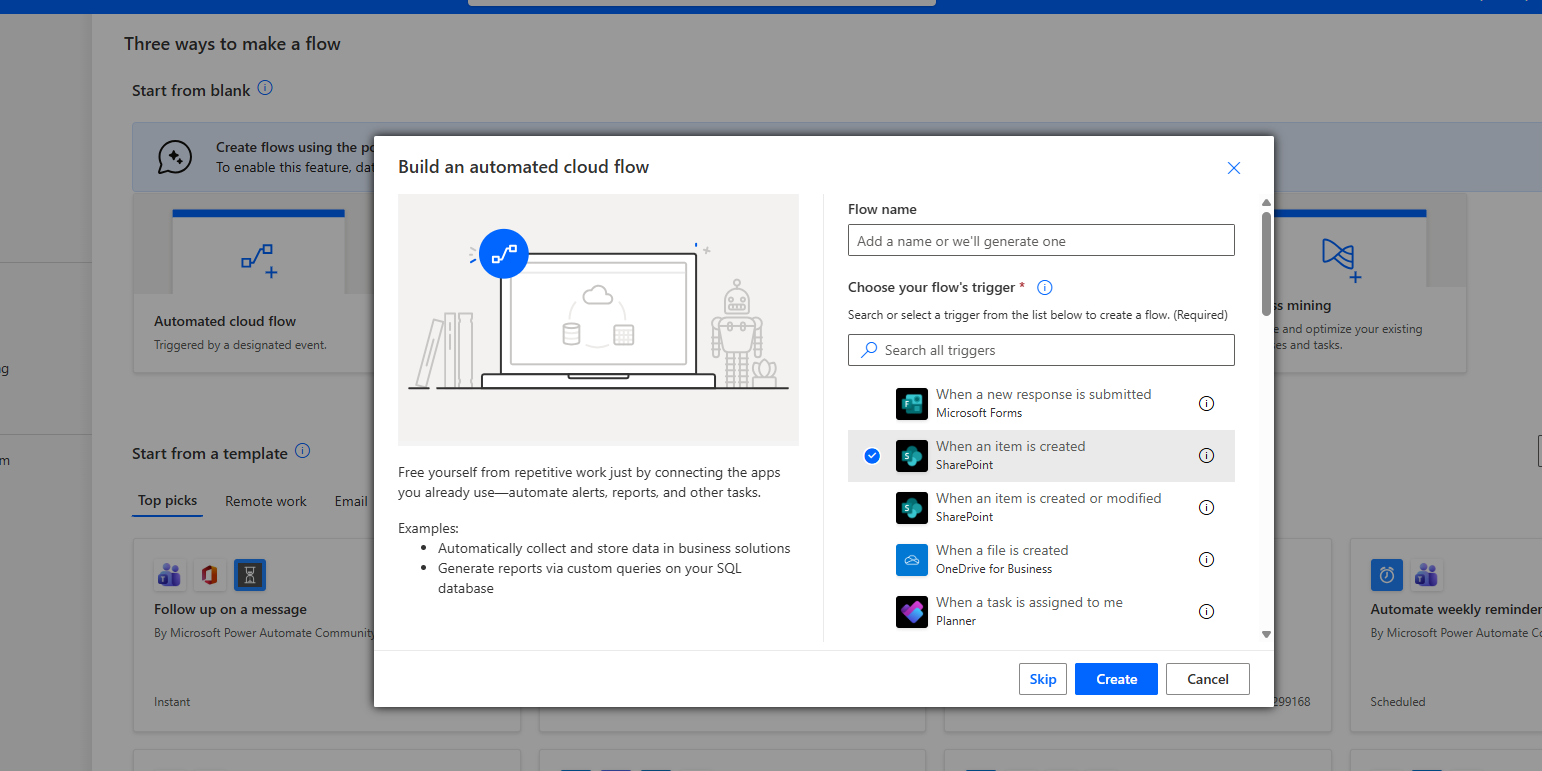Image resolution: width=1542 pixels, height=771 pixels.
Task: Click SharePoint icon for item created or modified
Action: (x=912, y=508)
